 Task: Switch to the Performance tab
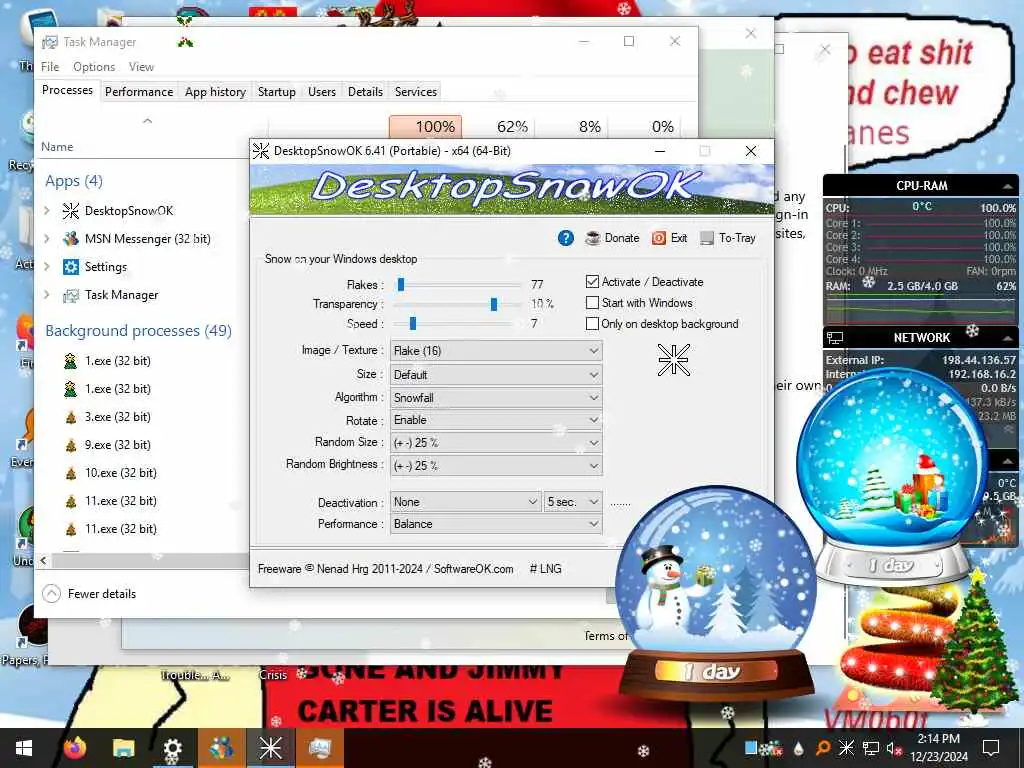(x=139, y=91)
